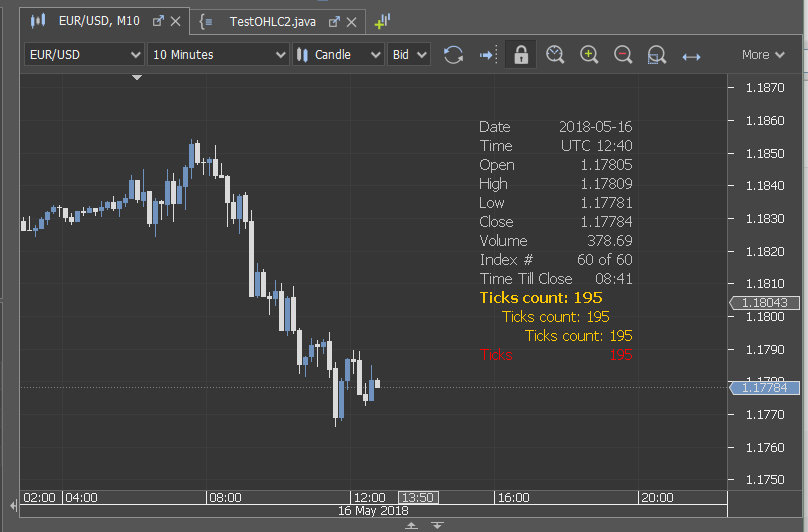Click the red 'Ticks' label
Screen dimensions: 808x532
[x=496, y=355]
